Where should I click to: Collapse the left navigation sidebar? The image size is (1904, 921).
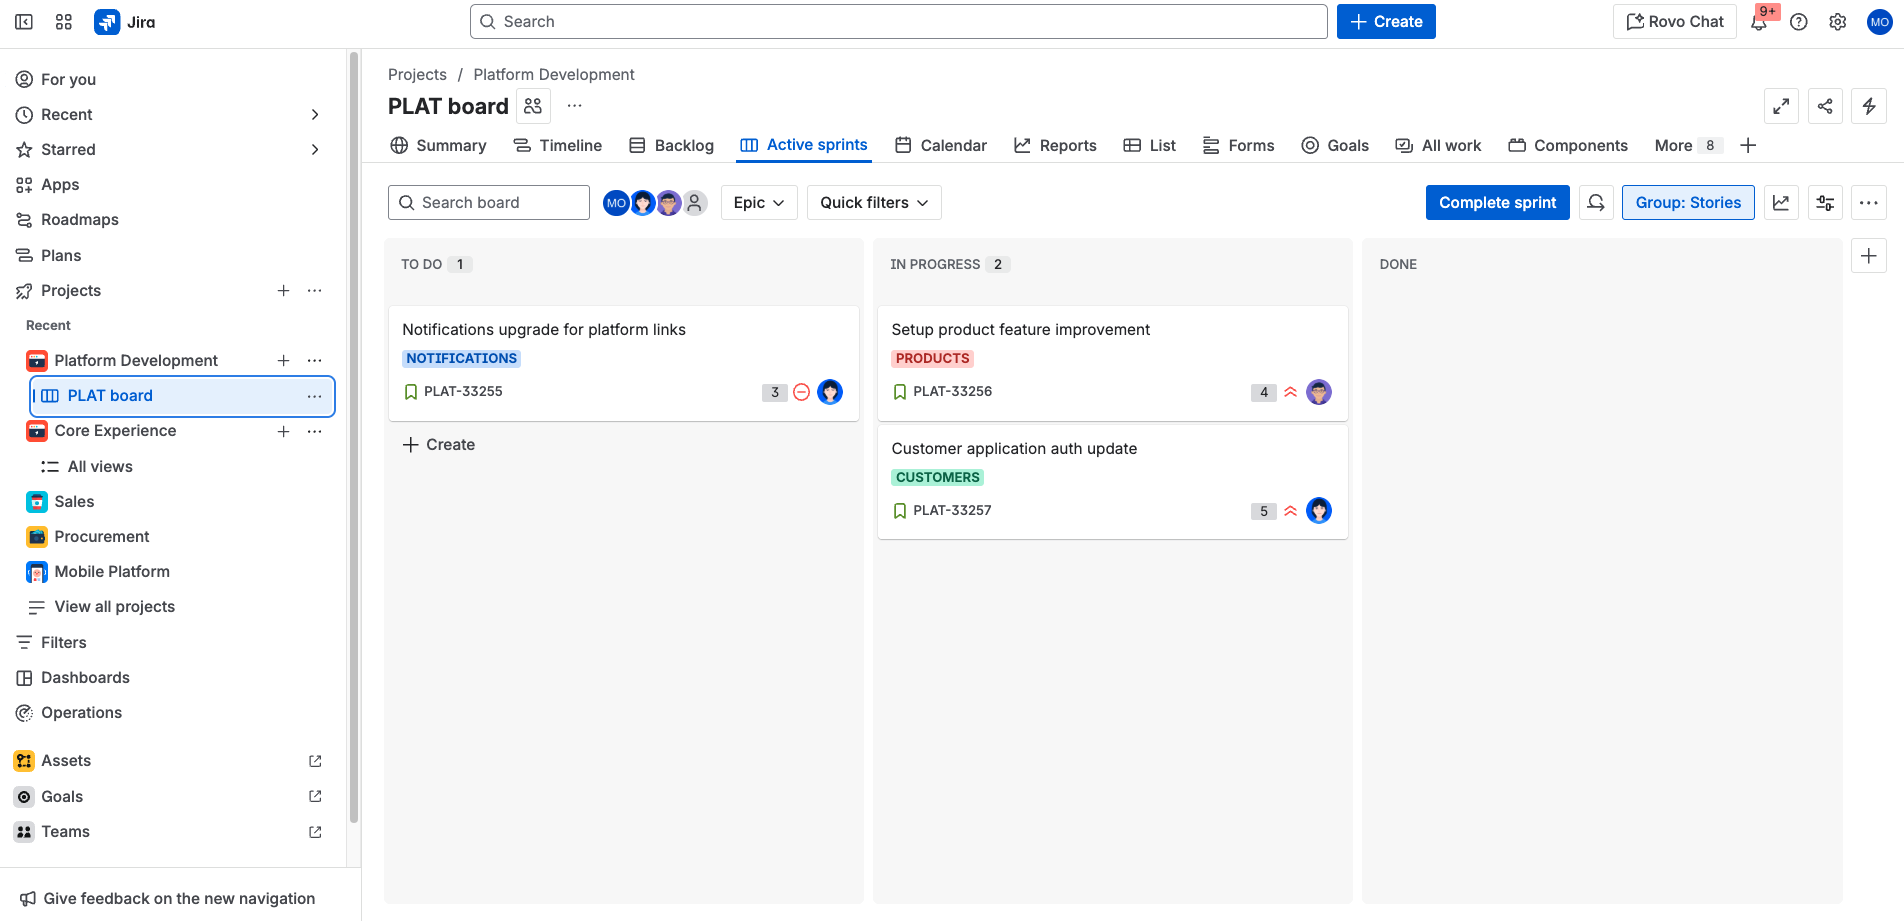(x=24, y=21)
